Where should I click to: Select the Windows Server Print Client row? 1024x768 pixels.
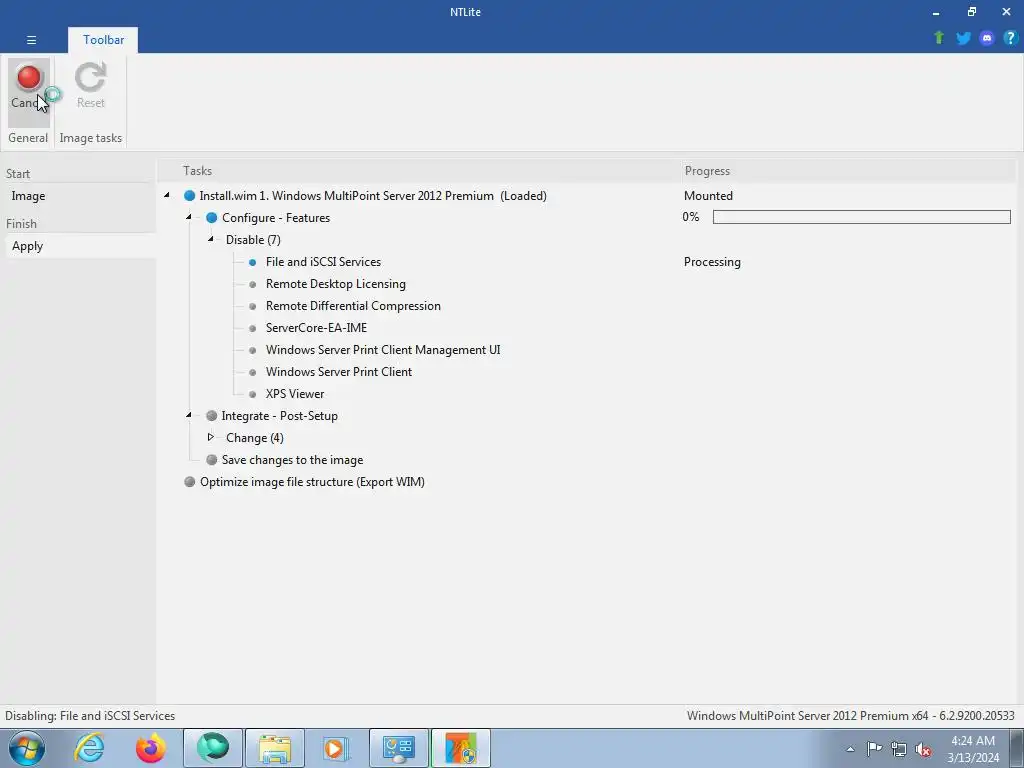339,372
